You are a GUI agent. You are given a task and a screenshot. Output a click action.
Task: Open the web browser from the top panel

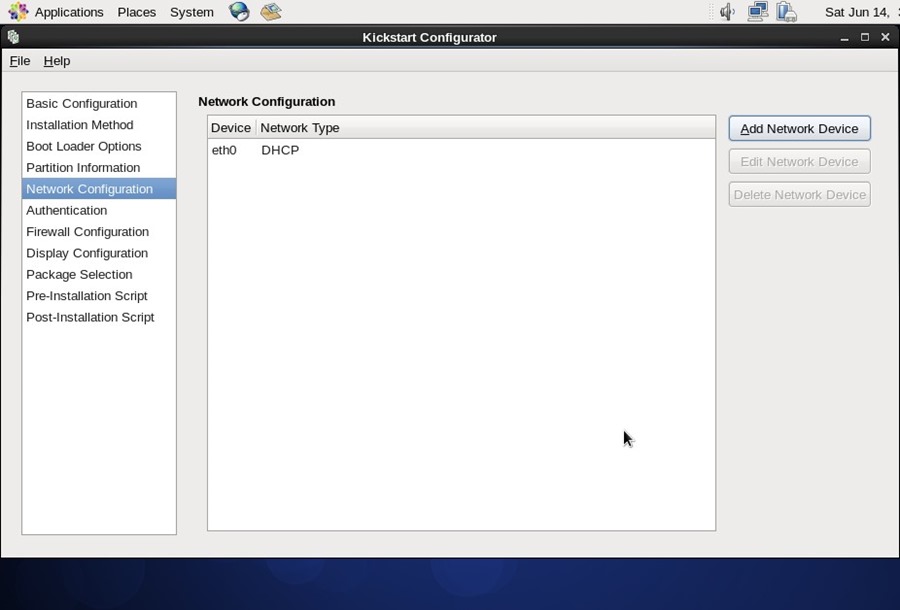click(x=237, y=11)
